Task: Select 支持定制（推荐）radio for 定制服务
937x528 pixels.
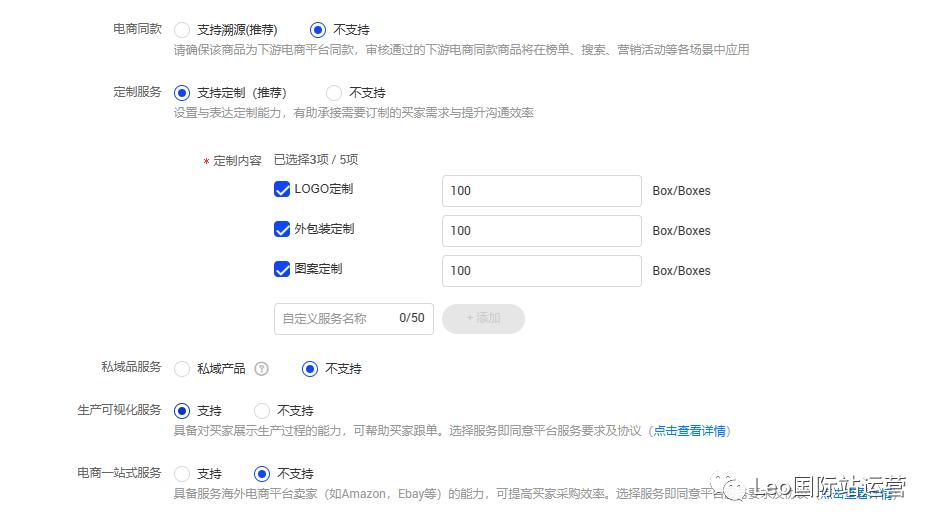Action: pos(182,93)
